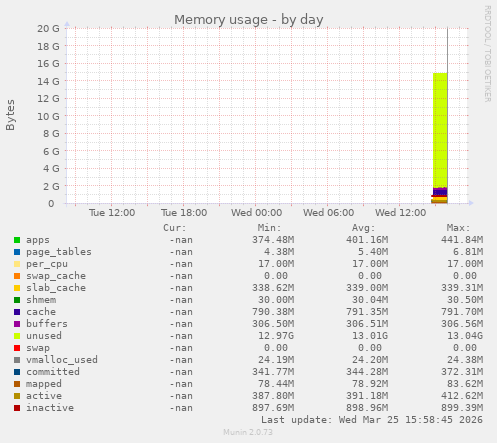Click the active olive swatch

(x=17, y=396)
